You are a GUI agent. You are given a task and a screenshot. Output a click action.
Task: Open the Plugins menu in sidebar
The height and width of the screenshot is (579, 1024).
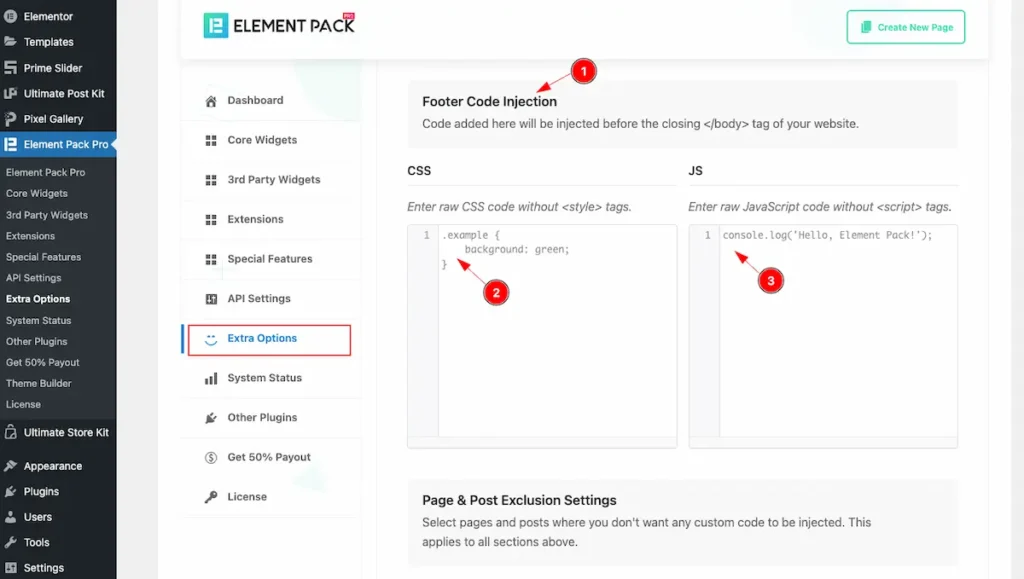tap(41, 492)
